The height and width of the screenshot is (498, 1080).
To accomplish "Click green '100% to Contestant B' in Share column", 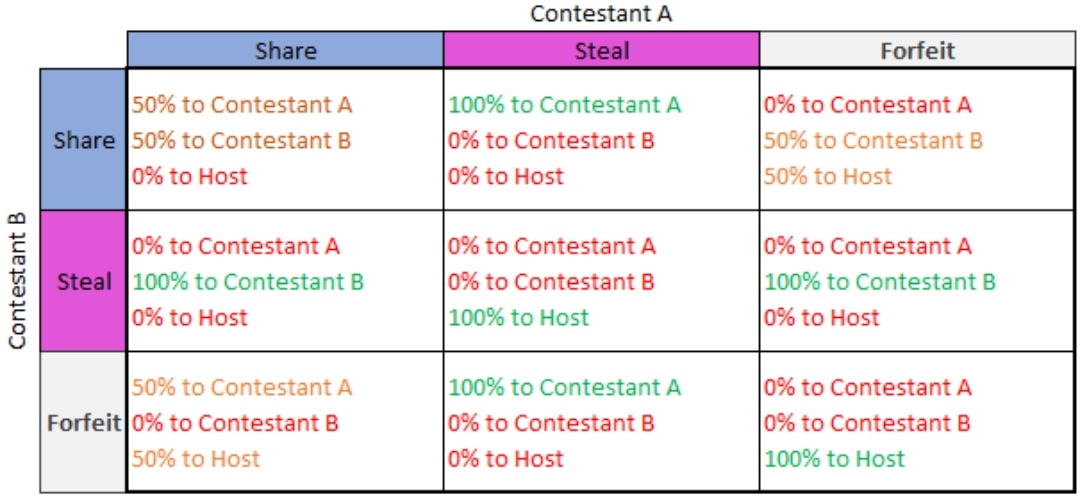I will [x=248, y=282].
